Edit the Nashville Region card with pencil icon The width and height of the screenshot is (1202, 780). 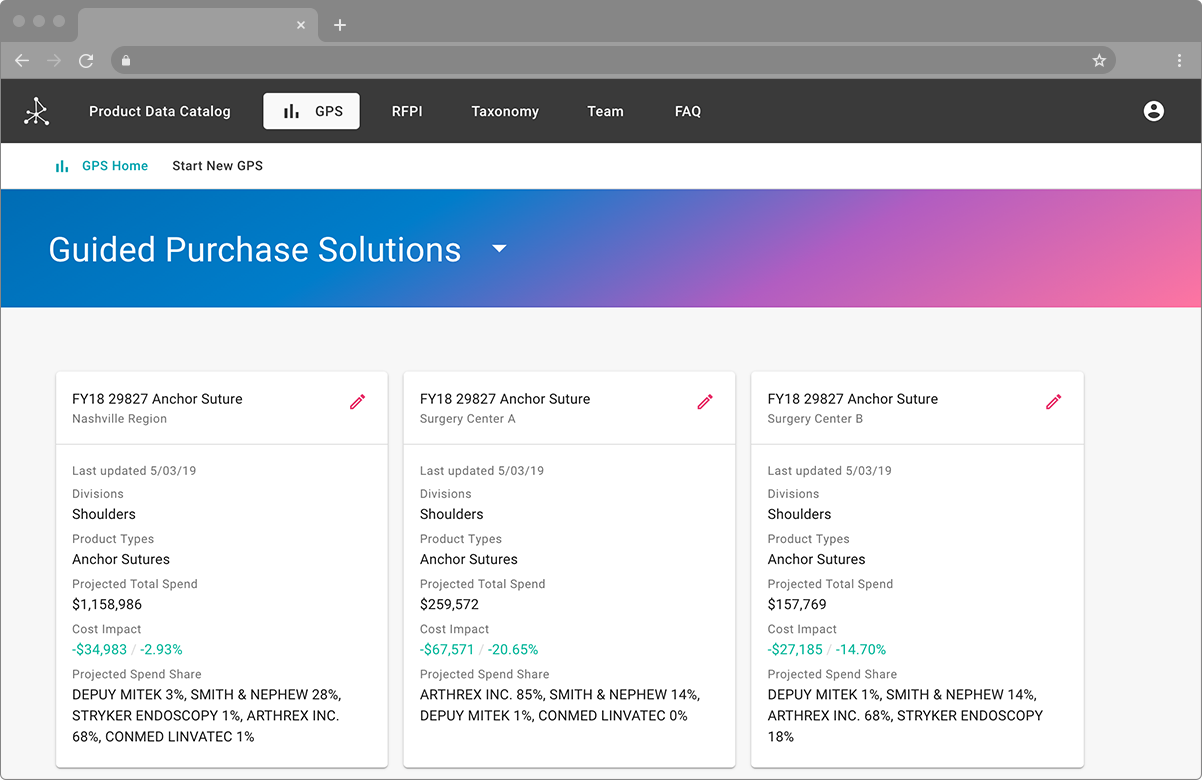click(357, 402)
